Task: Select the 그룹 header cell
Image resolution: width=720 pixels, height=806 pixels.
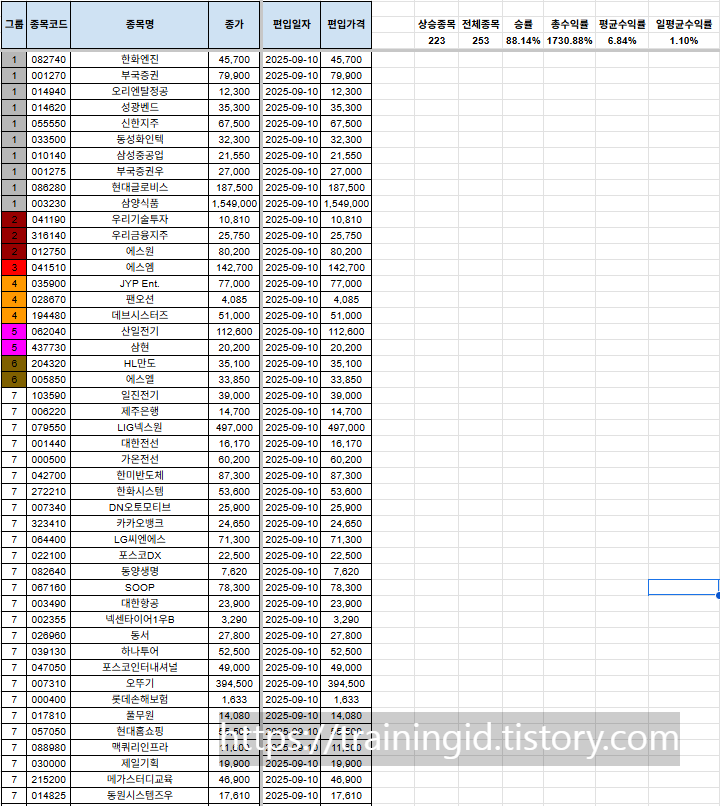Action: [14, 24]
